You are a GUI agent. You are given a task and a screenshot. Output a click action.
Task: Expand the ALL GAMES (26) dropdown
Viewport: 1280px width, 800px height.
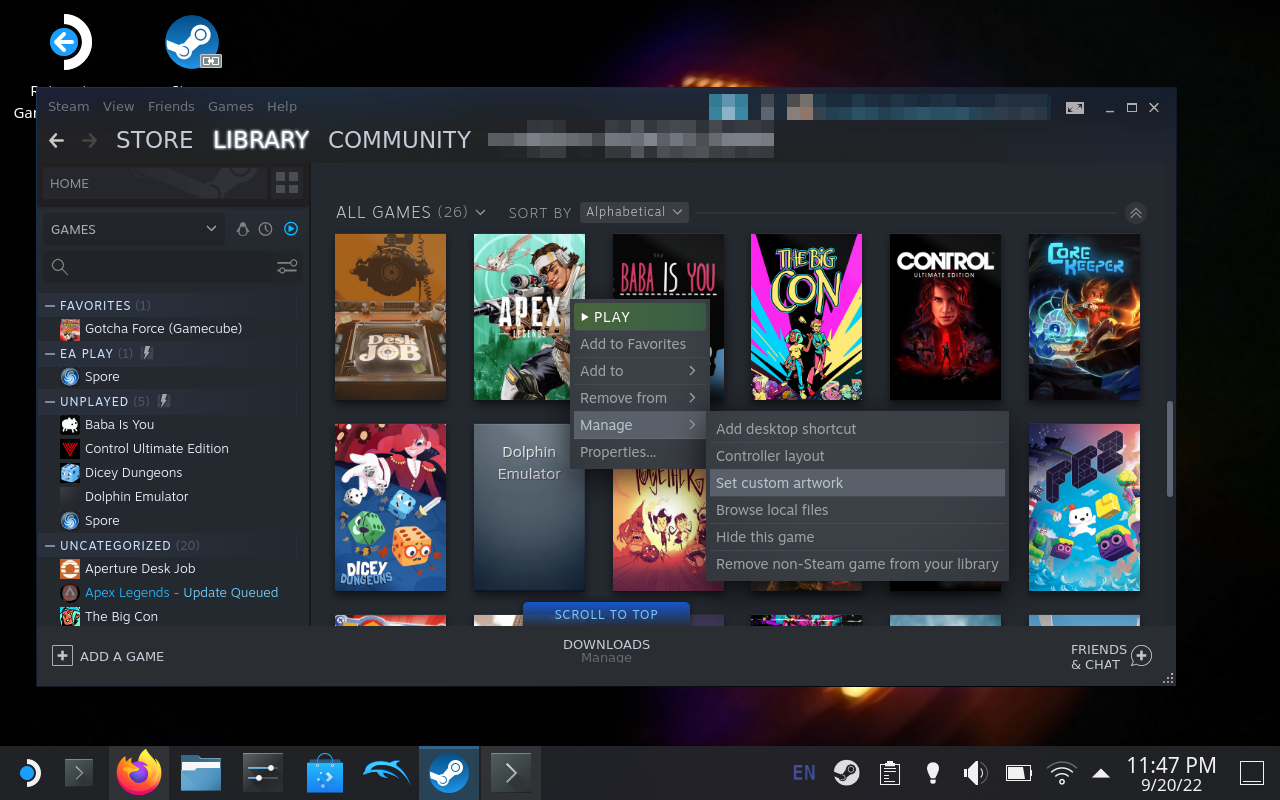[x=410, y=212]
